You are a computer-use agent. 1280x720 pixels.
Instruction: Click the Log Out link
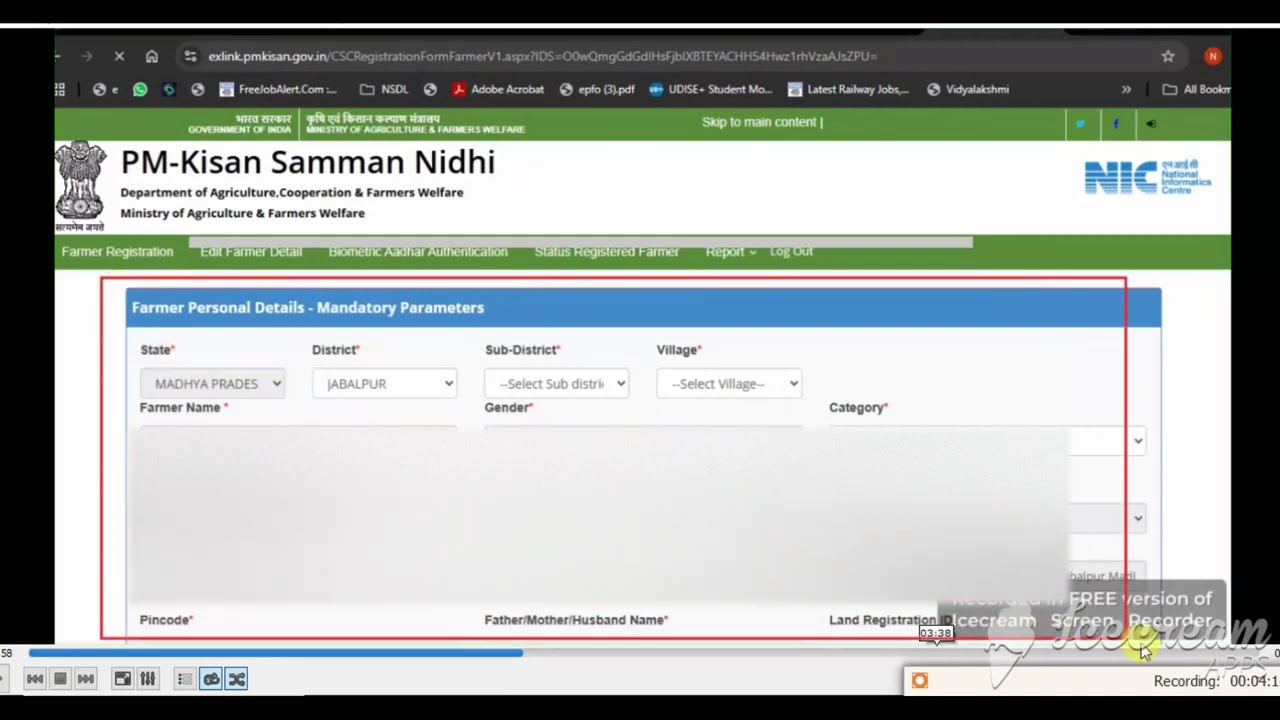tap(791, 252)
